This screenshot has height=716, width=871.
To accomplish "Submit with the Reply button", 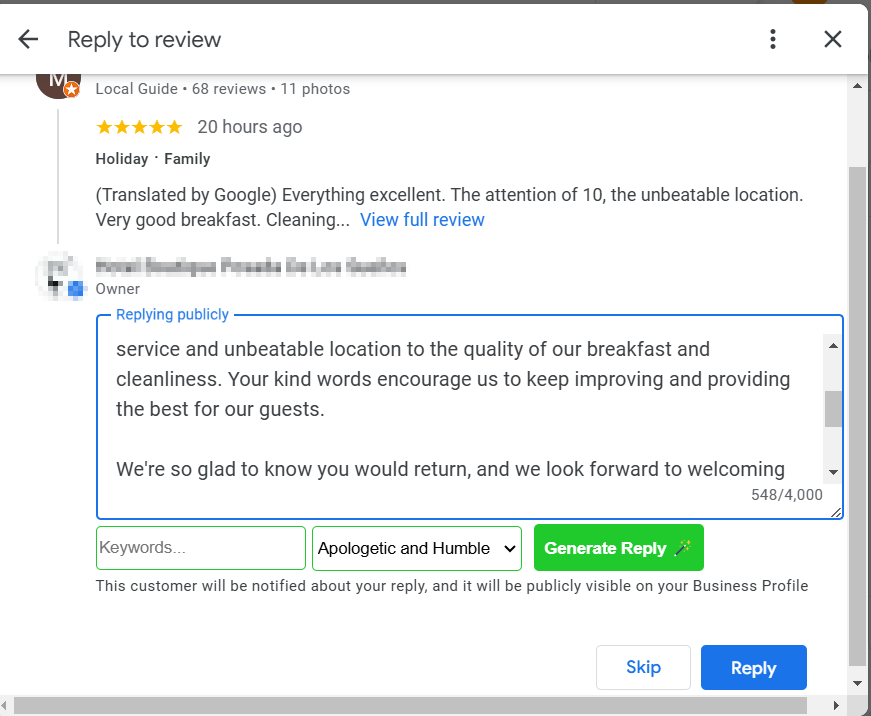I will (753, 668).
